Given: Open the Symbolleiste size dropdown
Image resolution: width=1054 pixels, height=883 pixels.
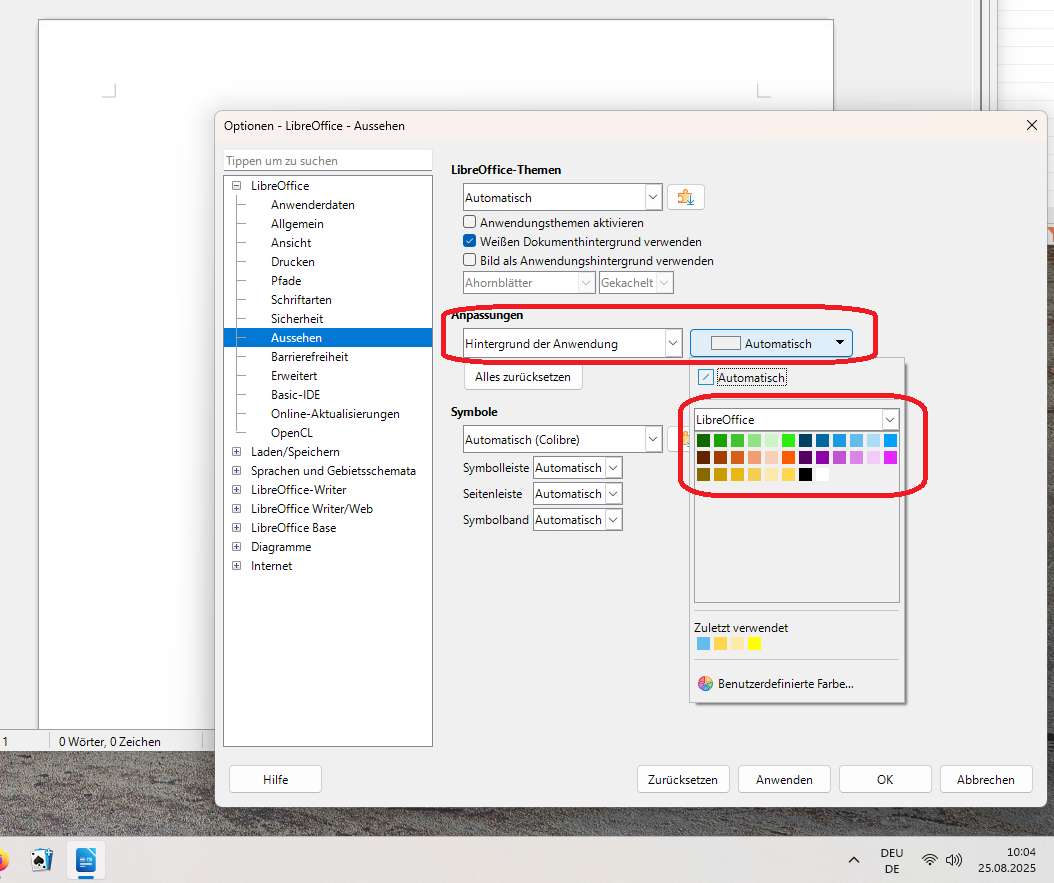Looking at the screenshot, I should tap(577, 468).
